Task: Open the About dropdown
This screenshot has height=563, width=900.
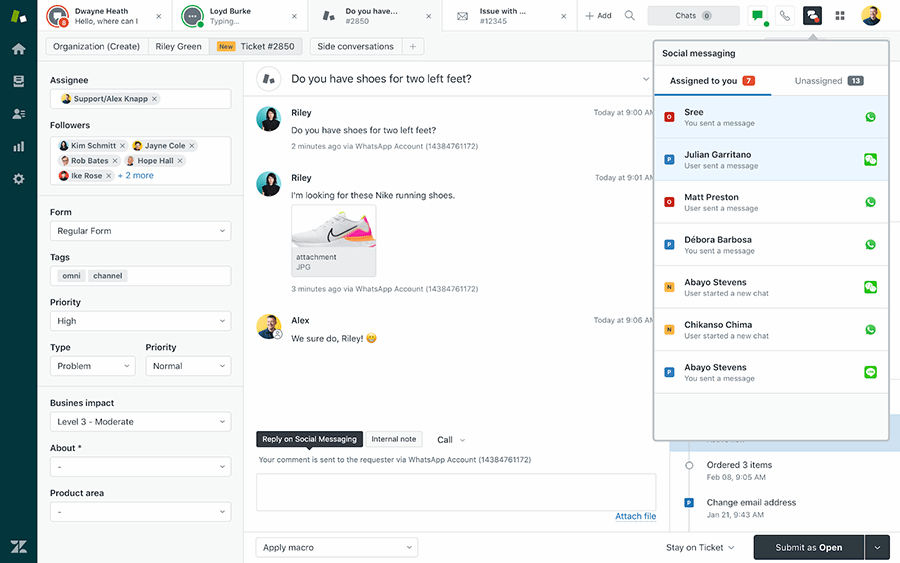Action: (x=141, y=467)
